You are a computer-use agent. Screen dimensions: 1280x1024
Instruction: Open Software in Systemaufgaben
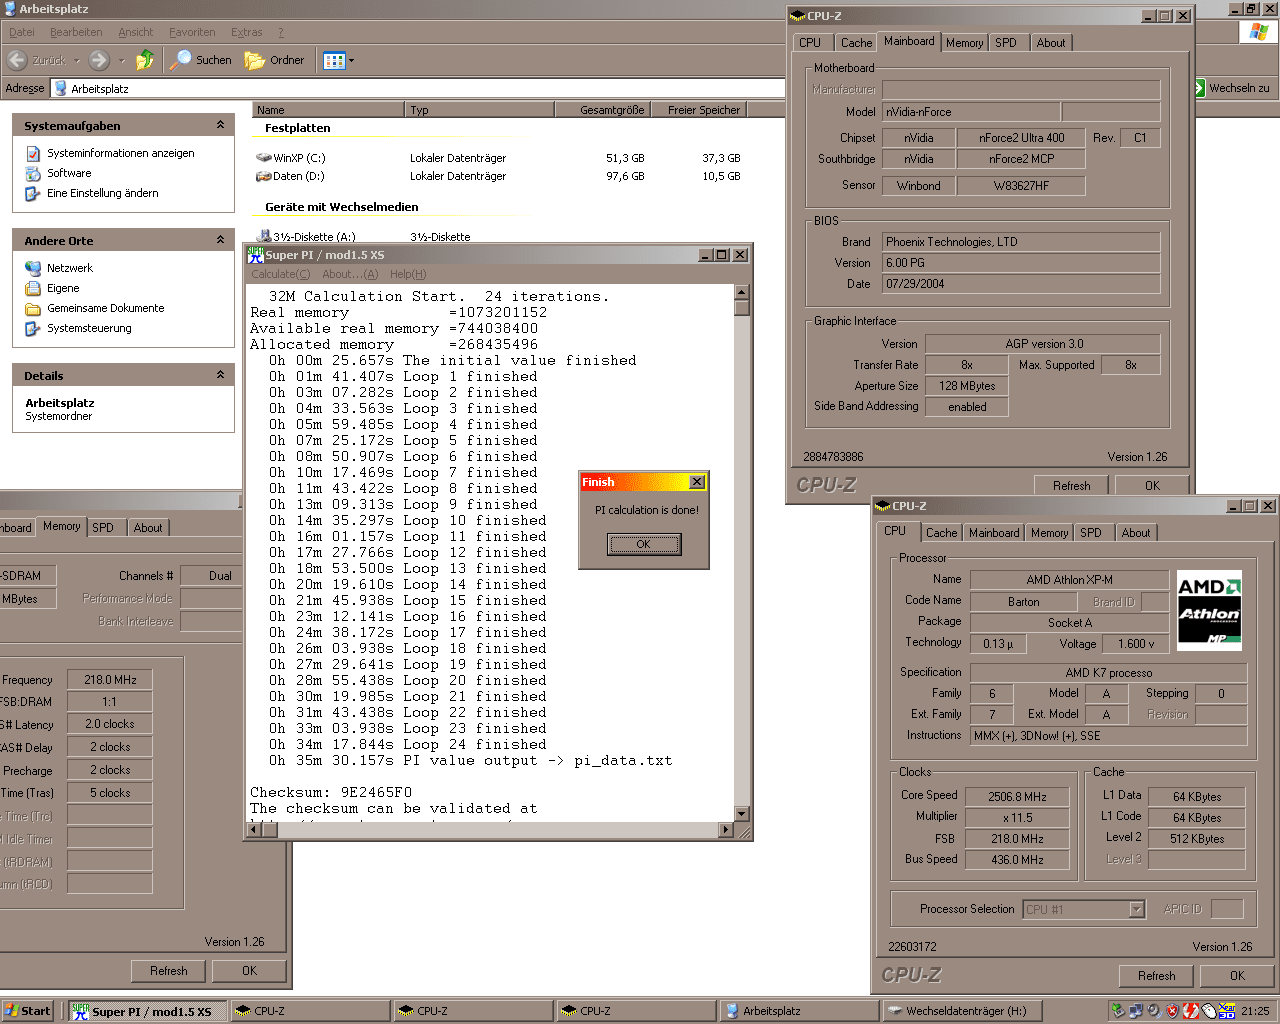69,173
